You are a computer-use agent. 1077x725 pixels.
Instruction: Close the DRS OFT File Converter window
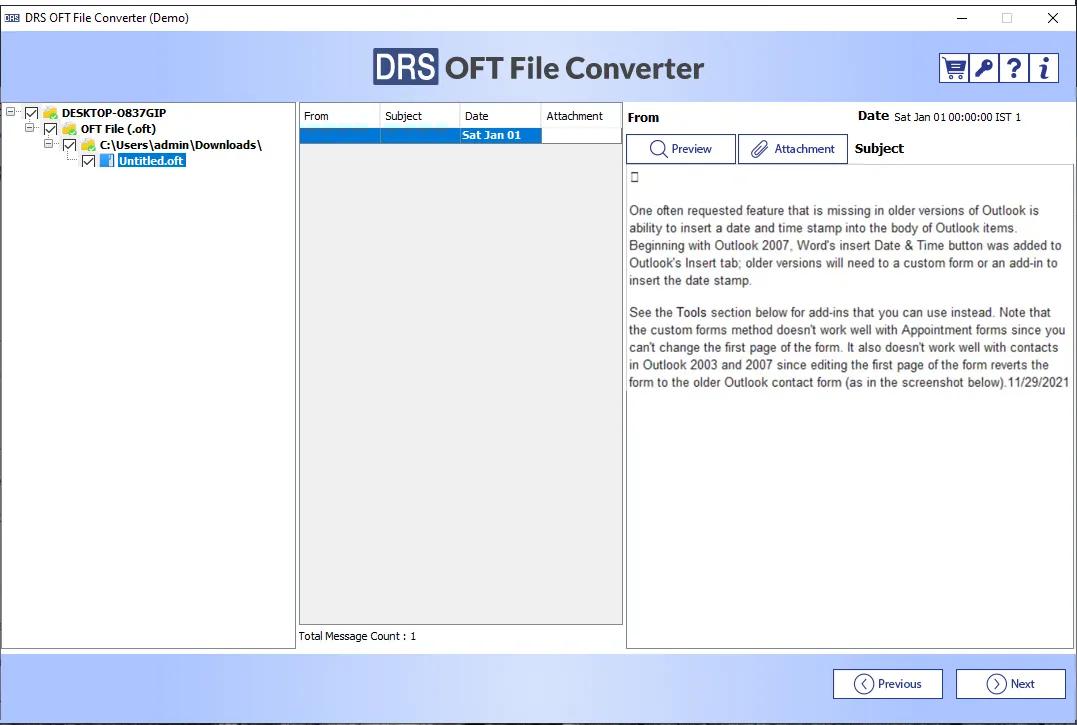point(1052,18)
